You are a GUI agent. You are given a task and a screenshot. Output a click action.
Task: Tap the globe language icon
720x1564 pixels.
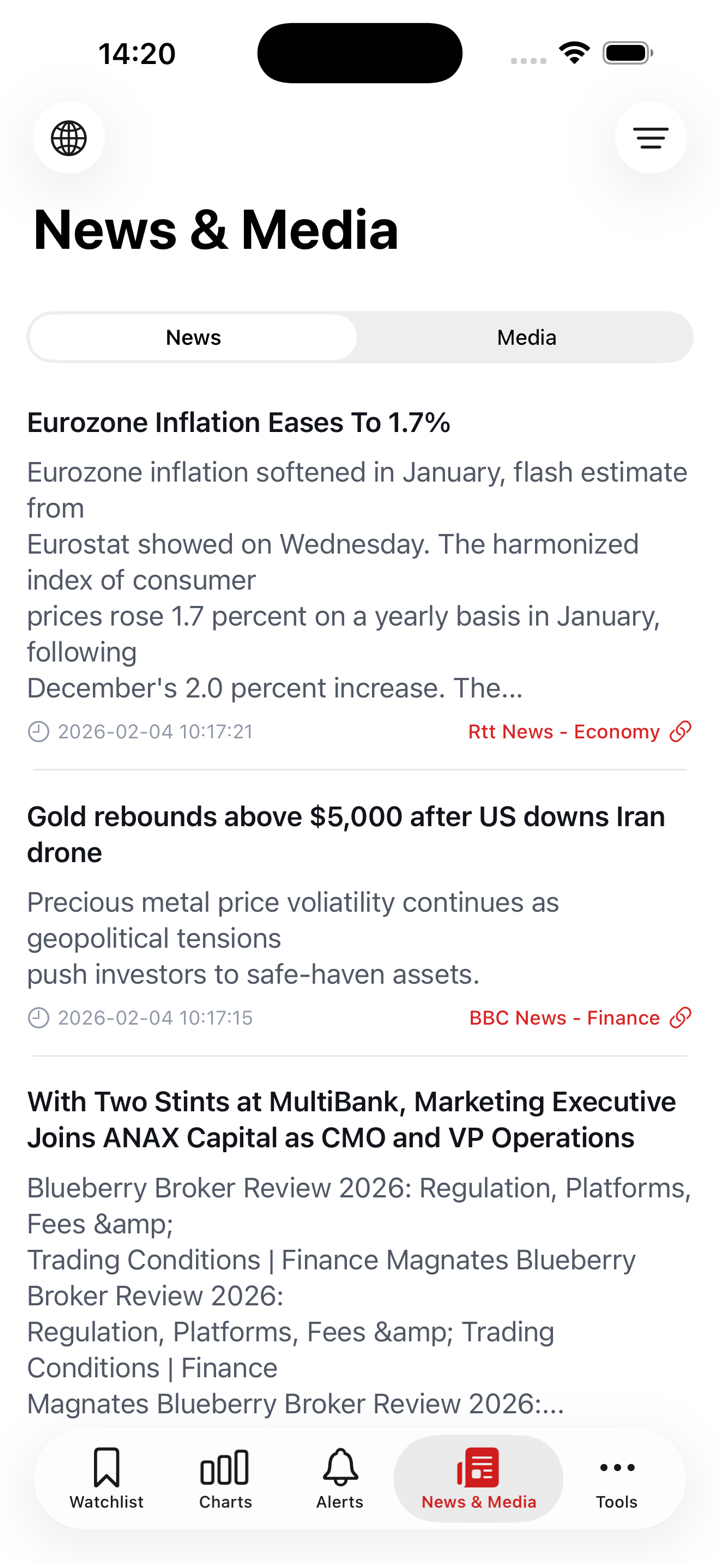click(x=69, y=138)
